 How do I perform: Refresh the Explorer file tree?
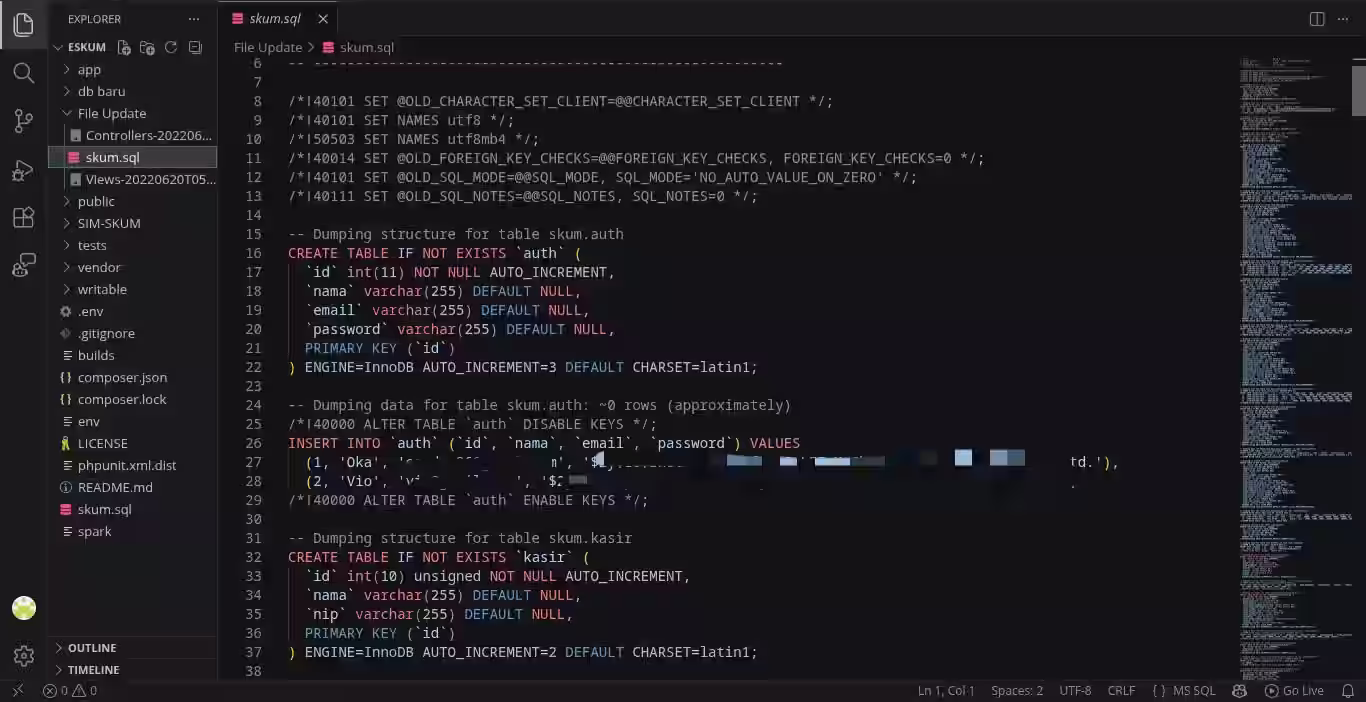(171, 47)
